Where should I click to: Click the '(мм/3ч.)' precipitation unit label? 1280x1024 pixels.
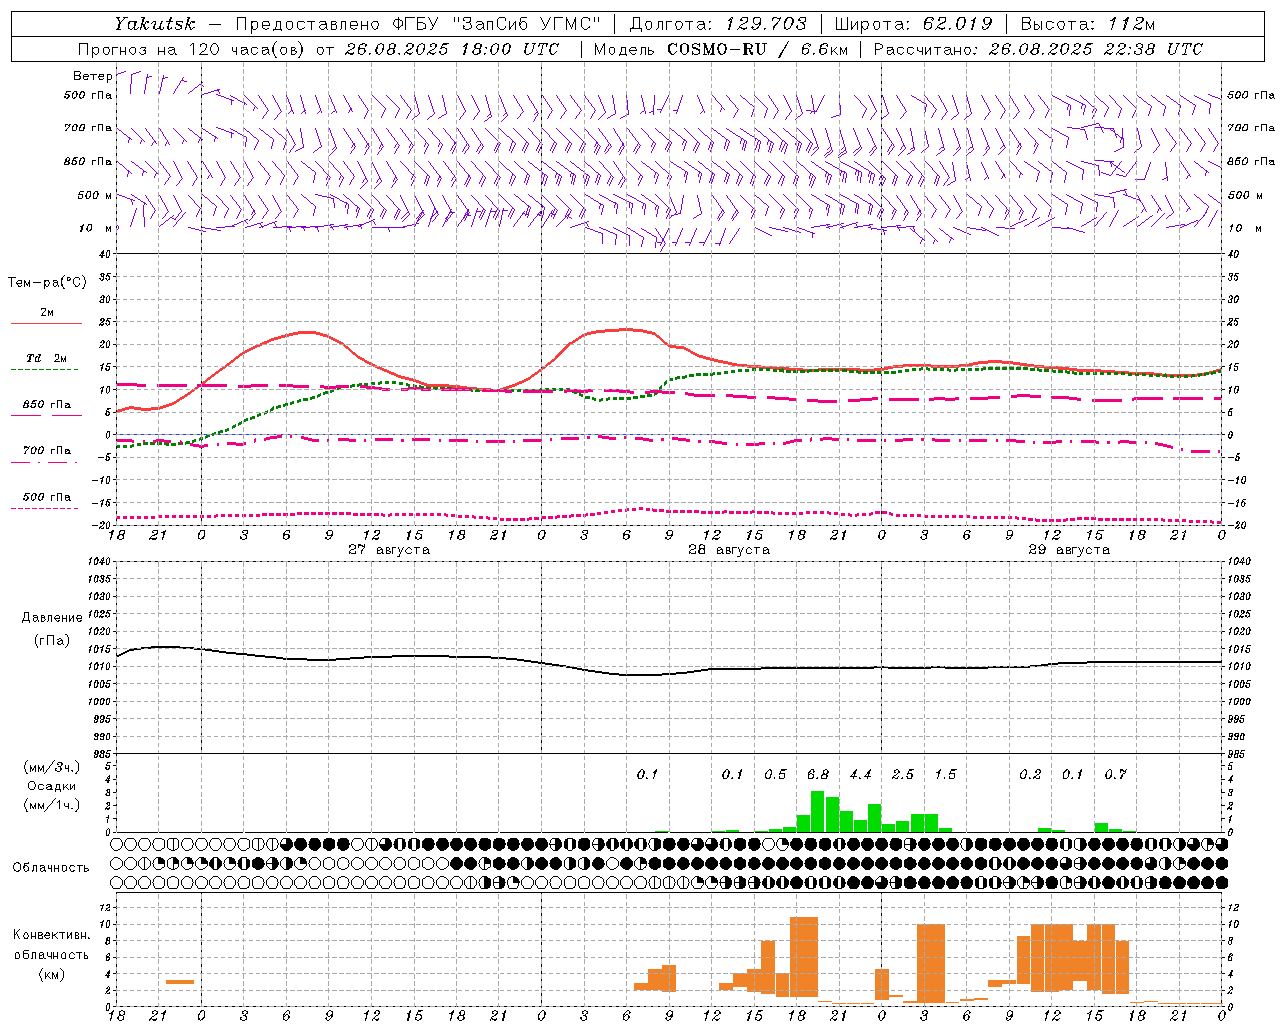52,767
